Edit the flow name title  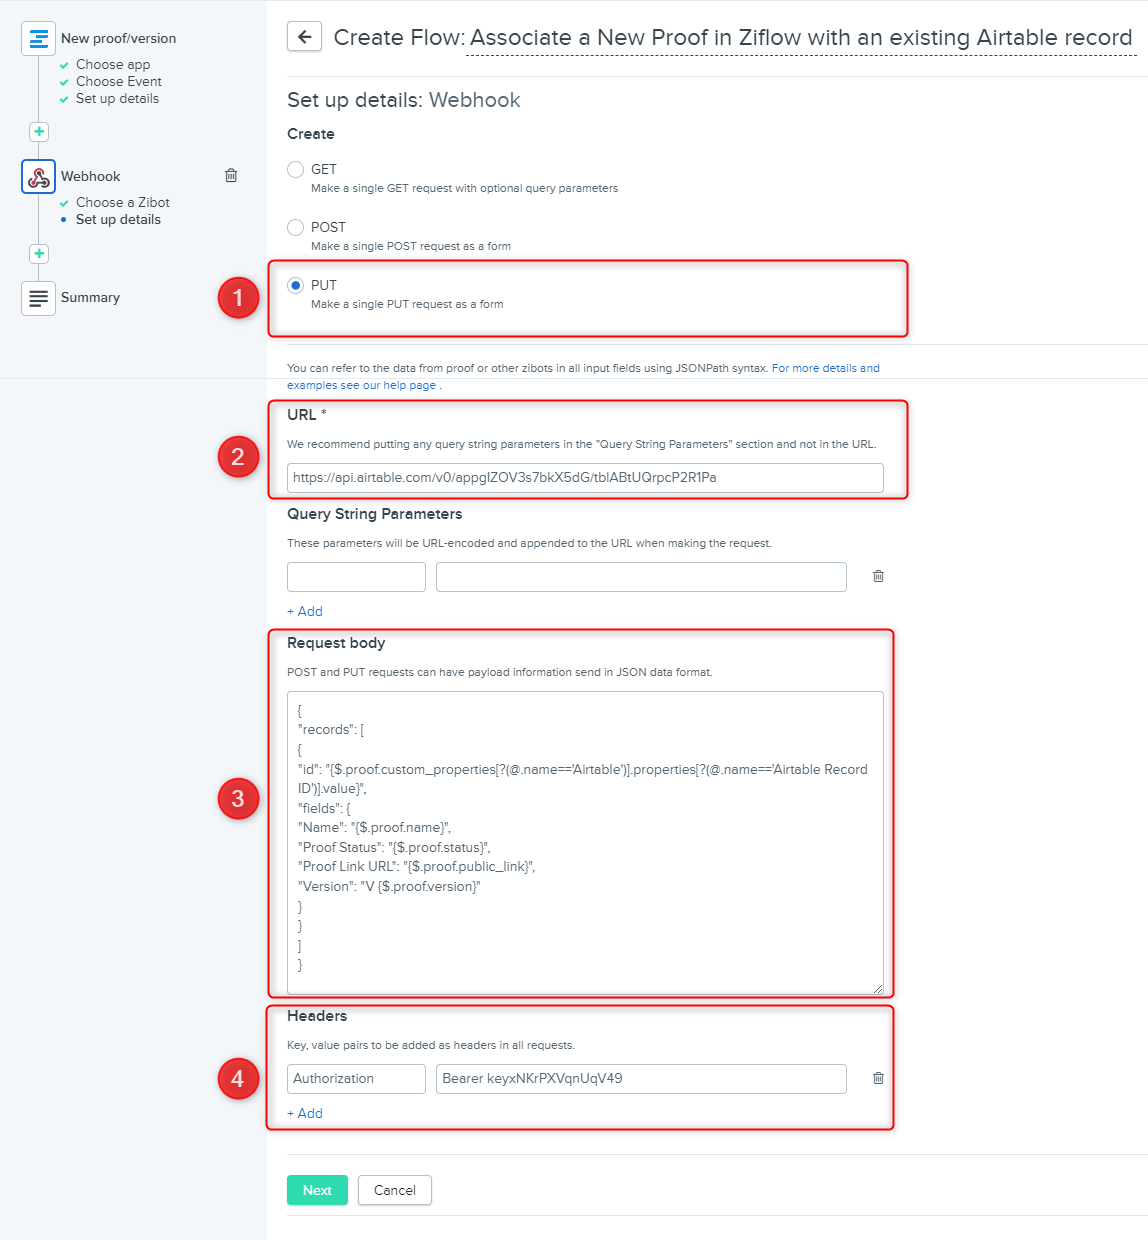point(801,37)
